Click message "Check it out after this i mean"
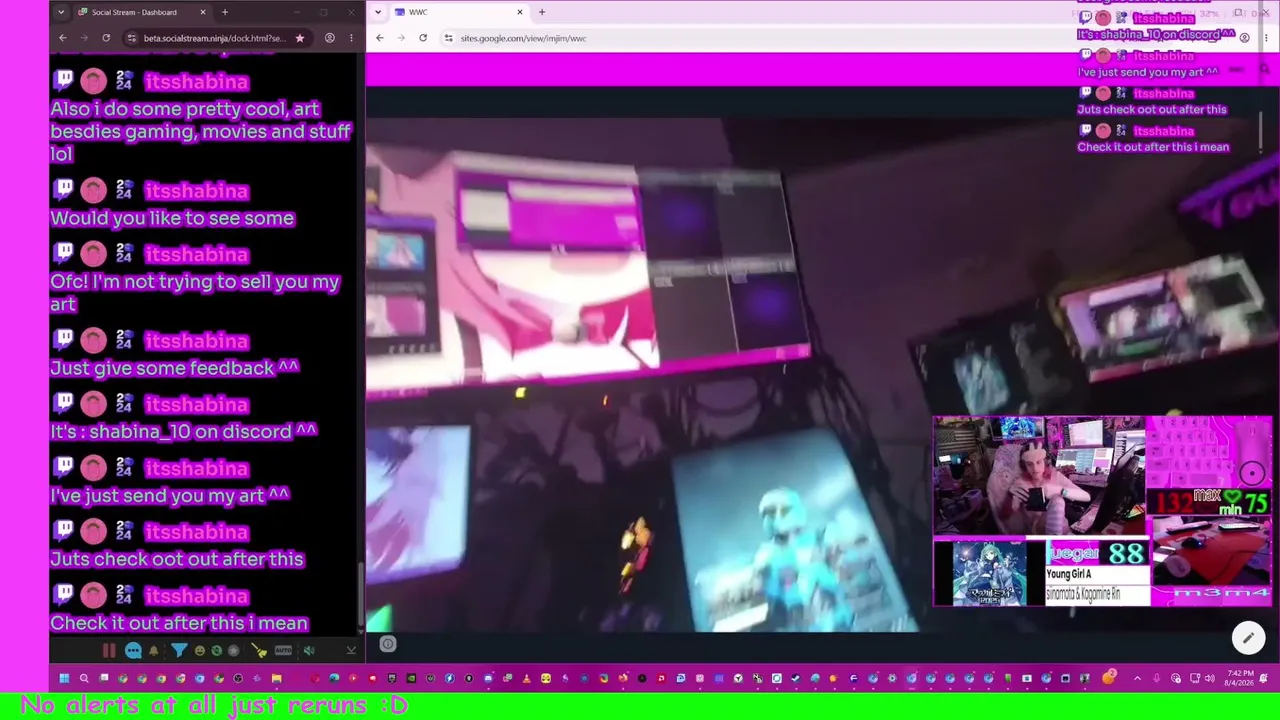 (179, 623)
